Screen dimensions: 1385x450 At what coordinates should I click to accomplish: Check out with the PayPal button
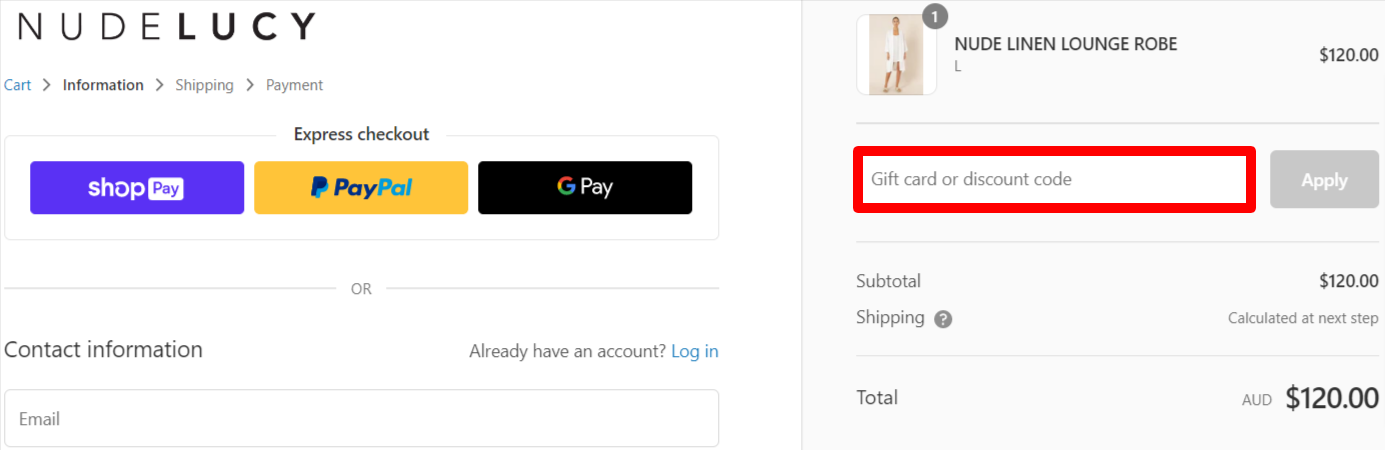point(361,188)
